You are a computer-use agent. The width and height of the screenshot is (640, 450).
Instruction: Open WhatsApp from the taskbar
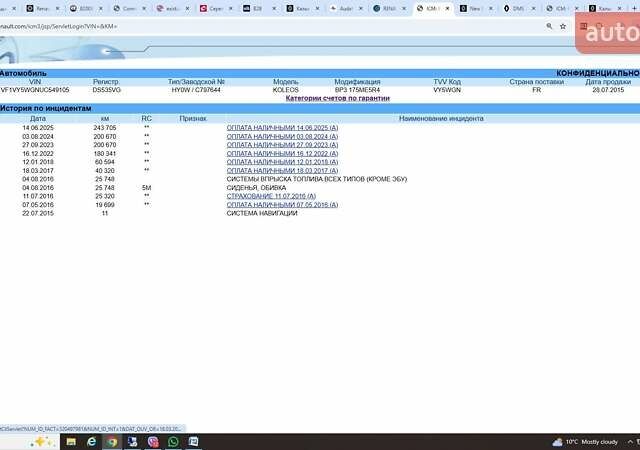174,441
